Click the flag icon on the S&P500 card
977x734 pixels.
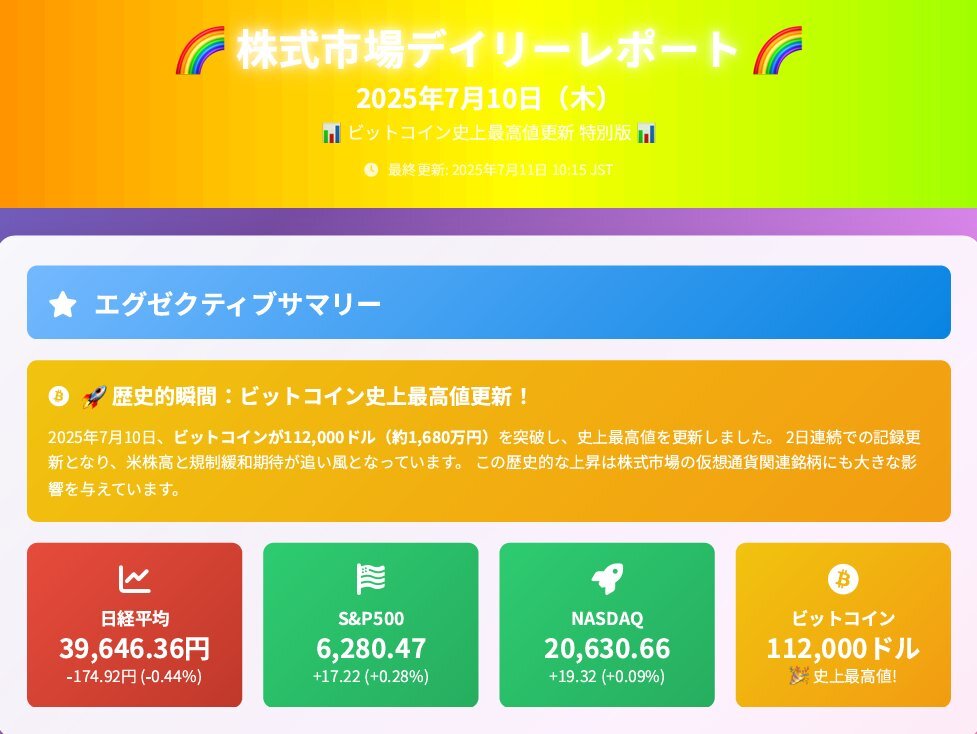point(371,579)
